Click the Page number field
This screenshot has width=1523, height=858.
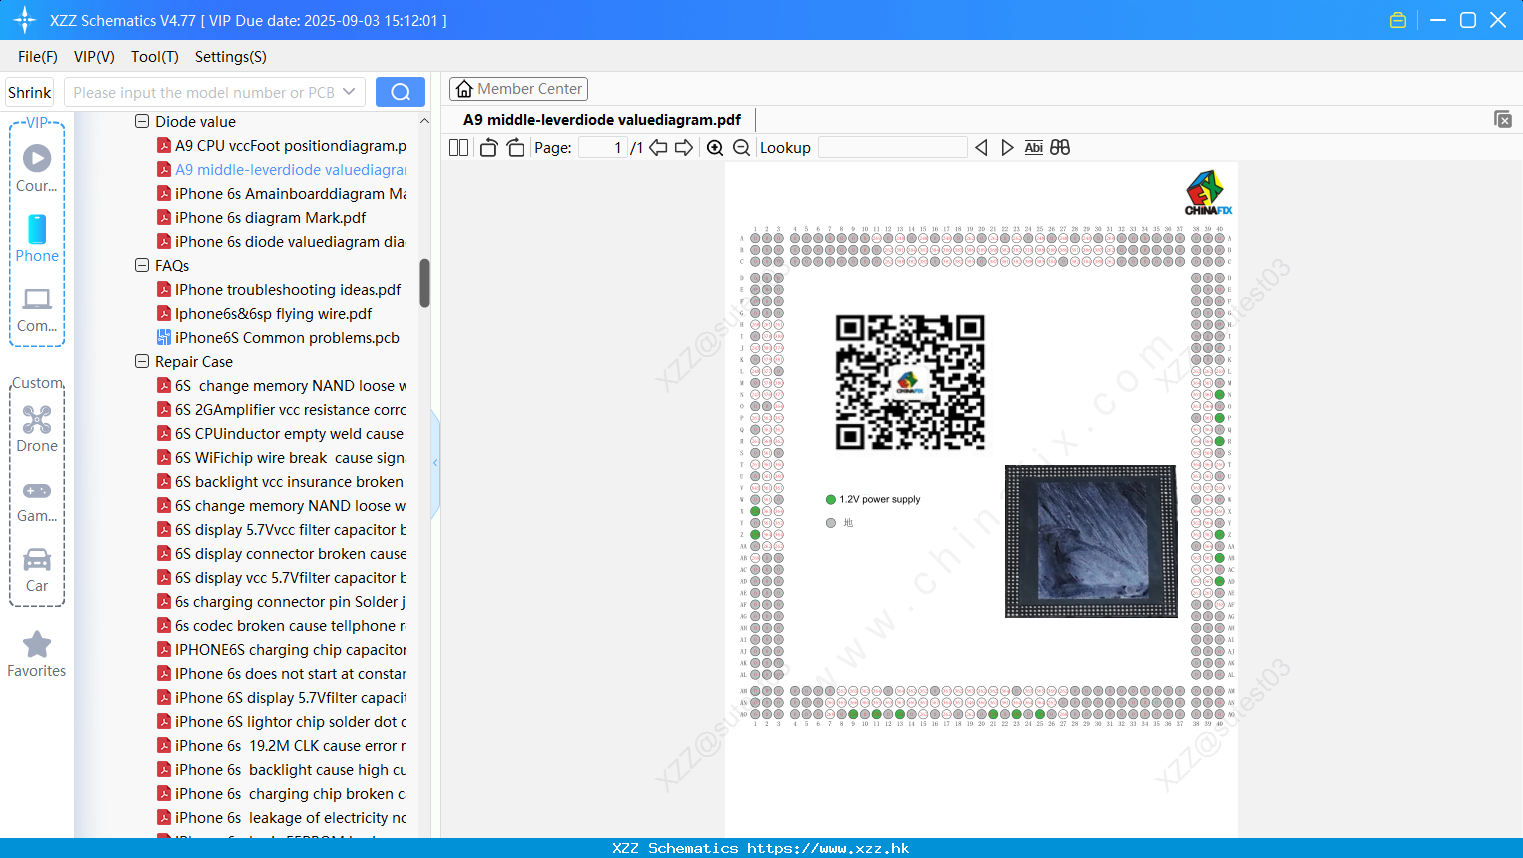click(602, 147)
